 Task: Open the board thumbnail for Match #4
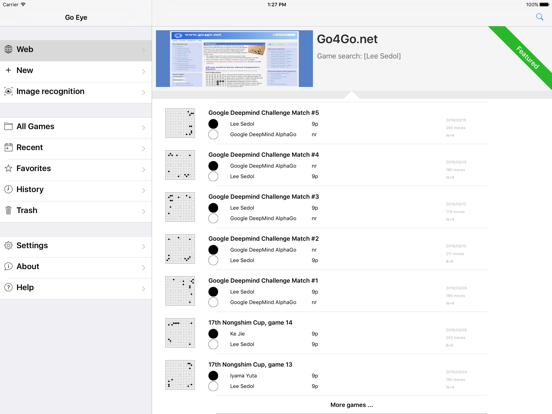180,165
